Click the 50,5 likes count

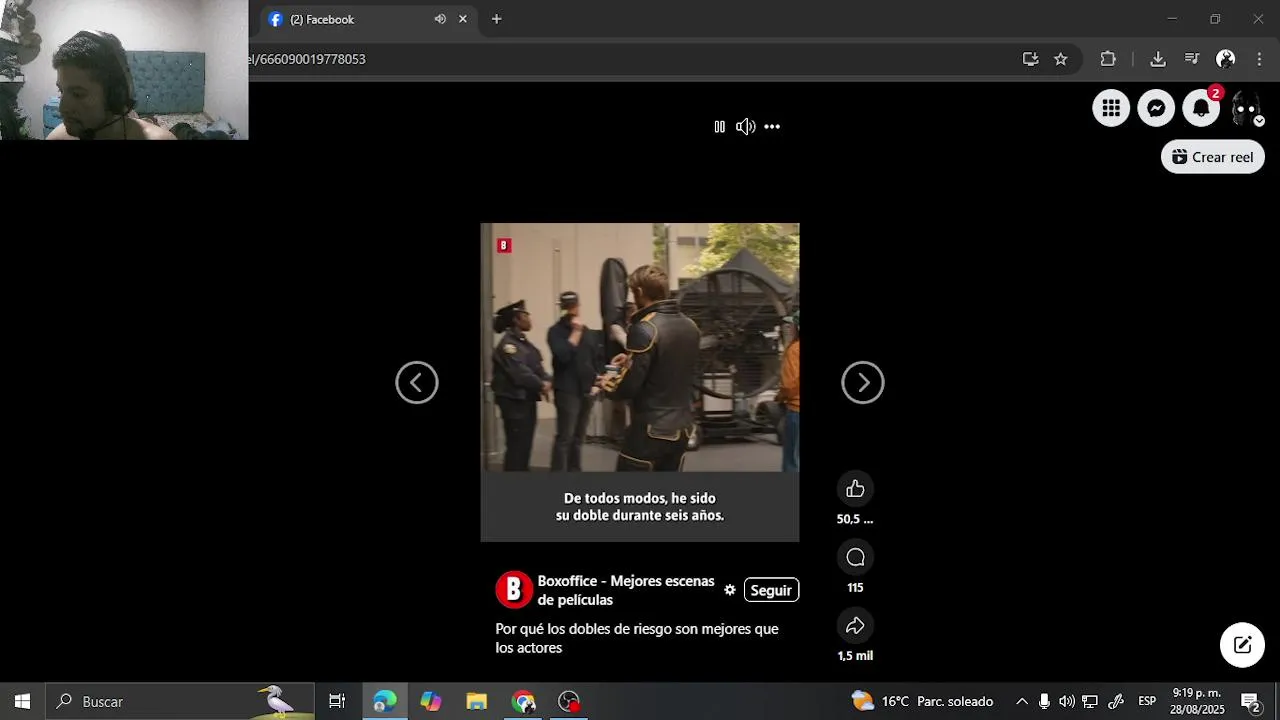click(x=855, y=519)
